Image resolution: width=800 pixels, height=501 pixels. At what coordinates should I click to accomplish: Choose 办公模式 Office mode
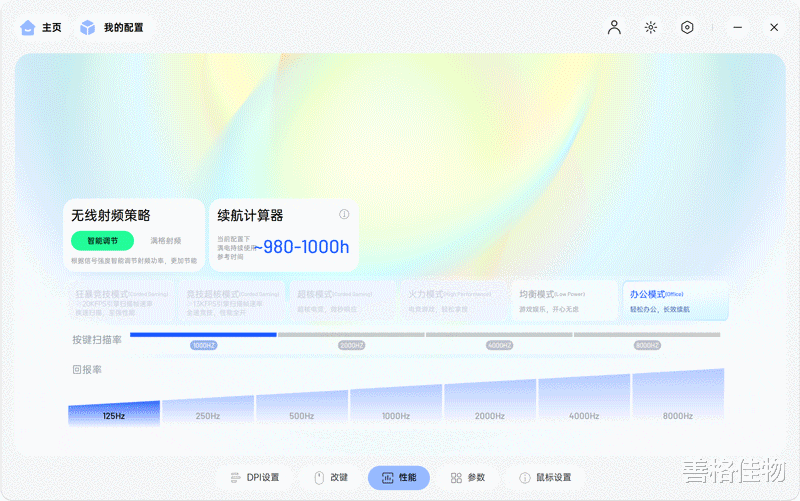coord(676,301)
